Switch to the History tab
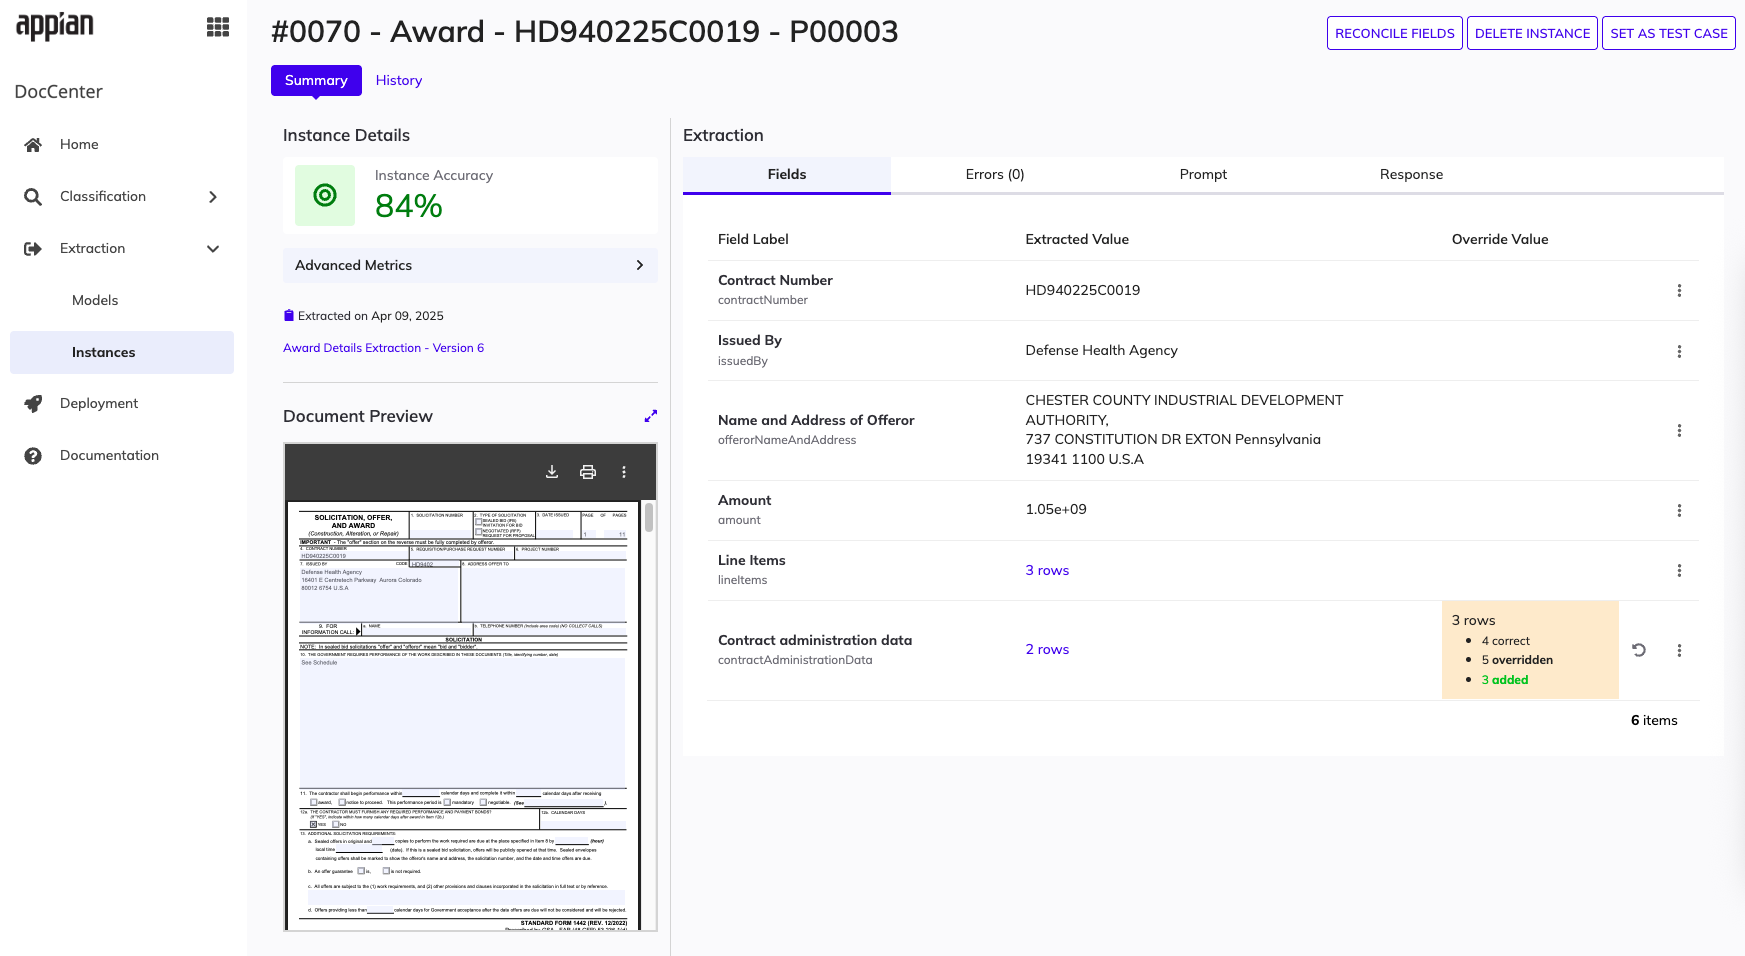The image size is (1745, 956). 399,81
